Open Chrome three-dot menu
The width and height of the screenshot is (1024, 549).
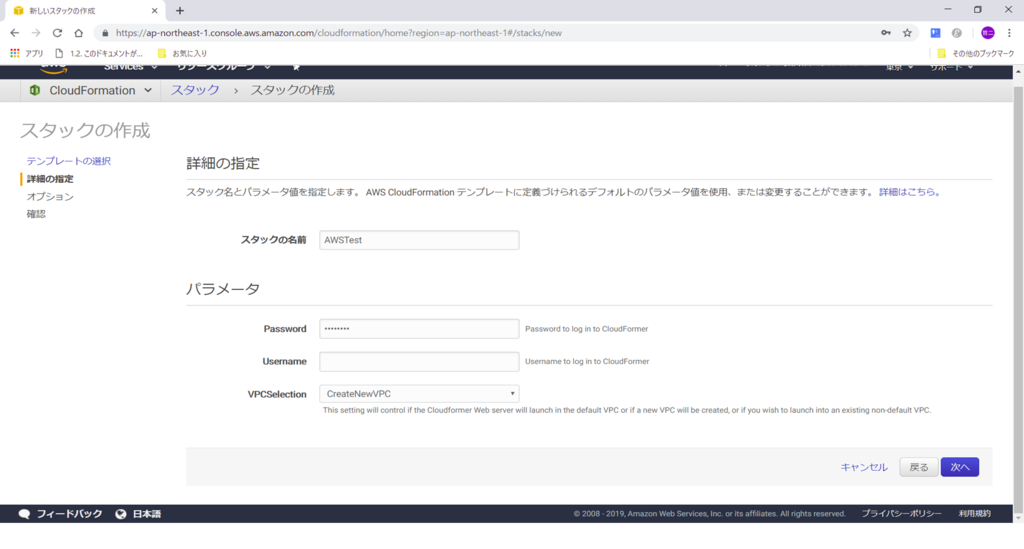click(1009, 33)
